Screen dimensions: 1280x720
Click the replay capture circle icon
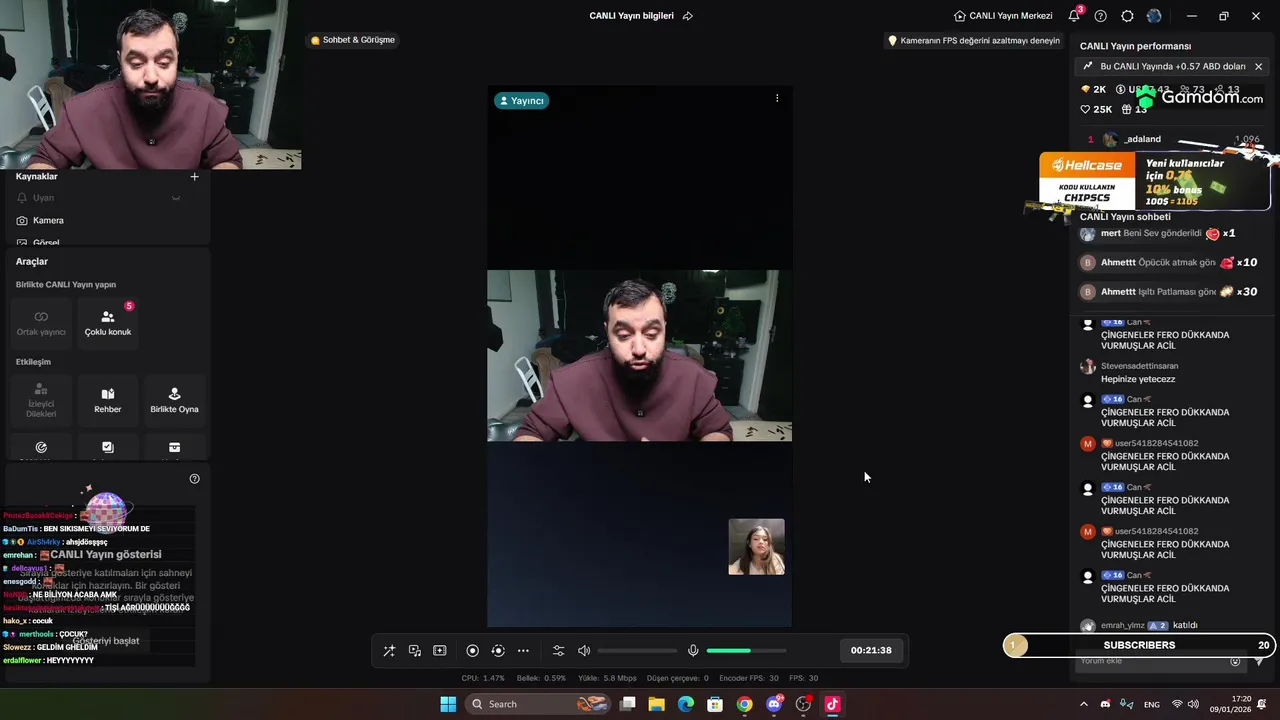click(498, 651)
